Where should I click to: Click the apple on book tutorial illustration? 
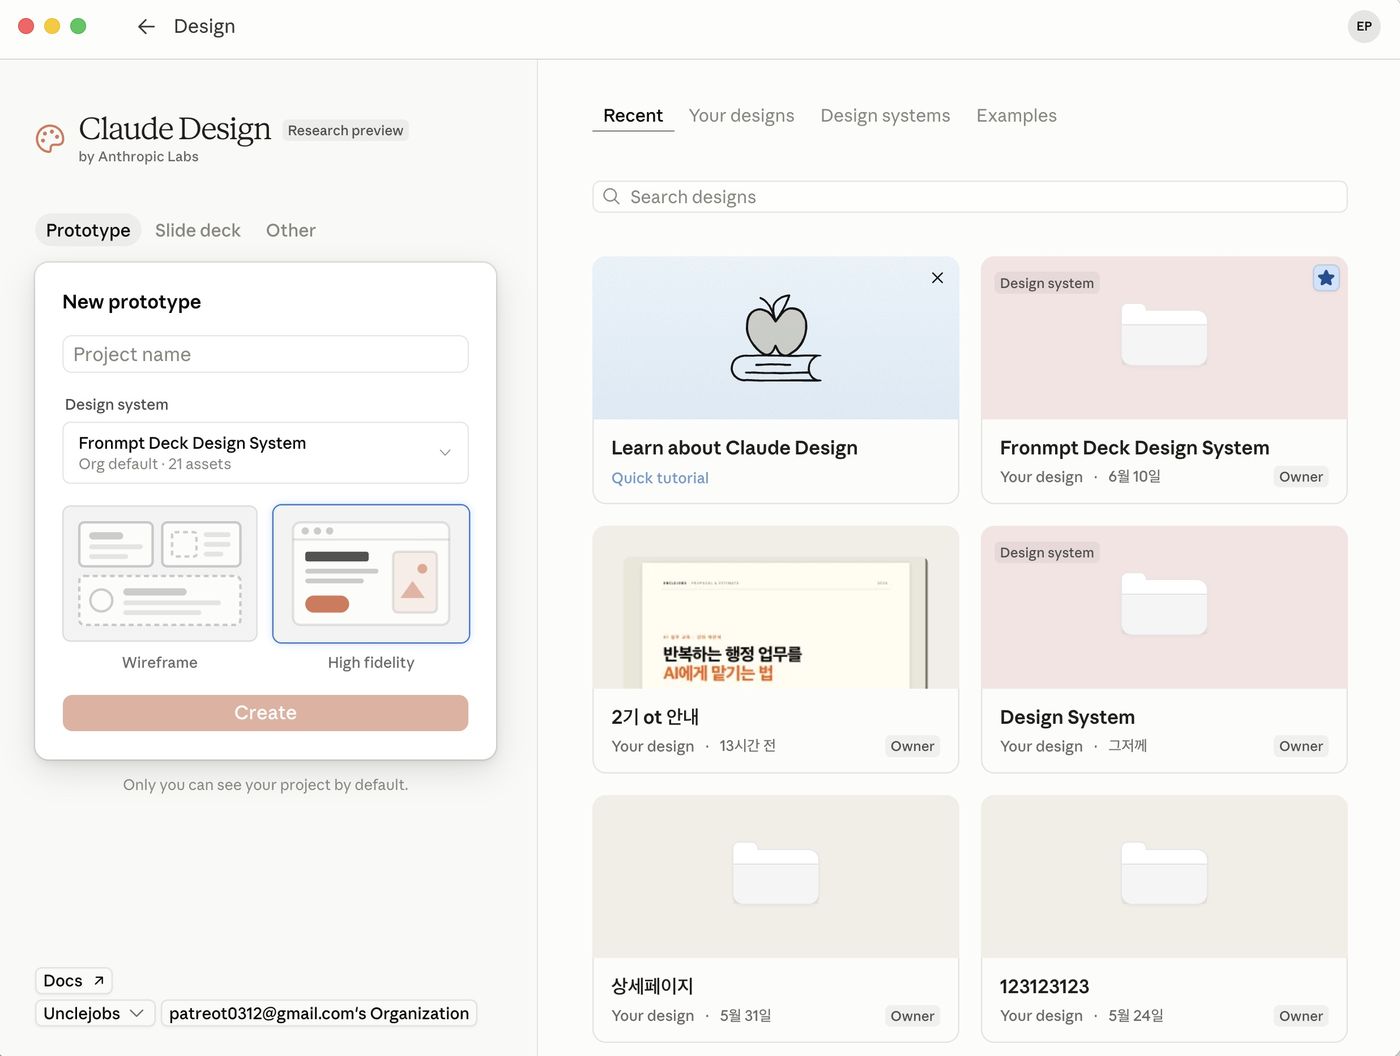[776, 338]
